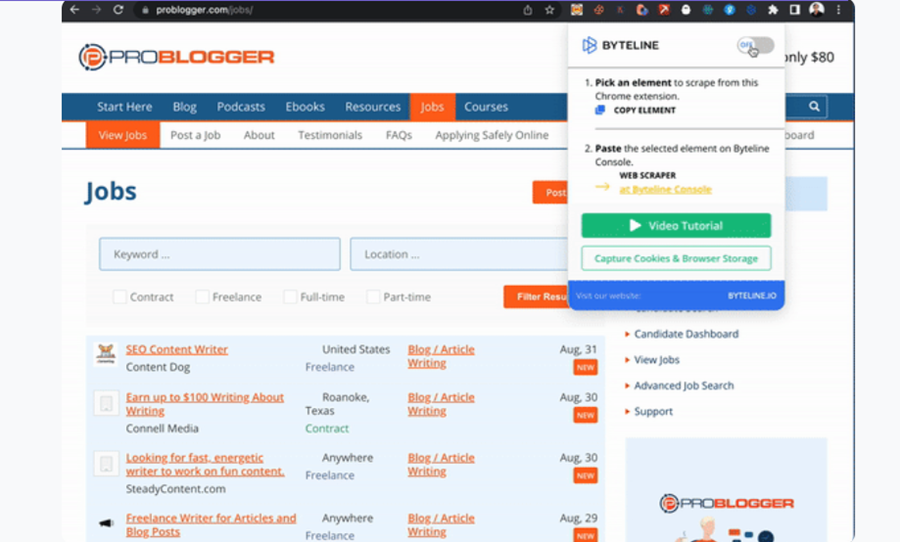Viewport: 900px width, 542px height.
Task: Go to Podcasts in main nav
Action: (x=241, y=107)
